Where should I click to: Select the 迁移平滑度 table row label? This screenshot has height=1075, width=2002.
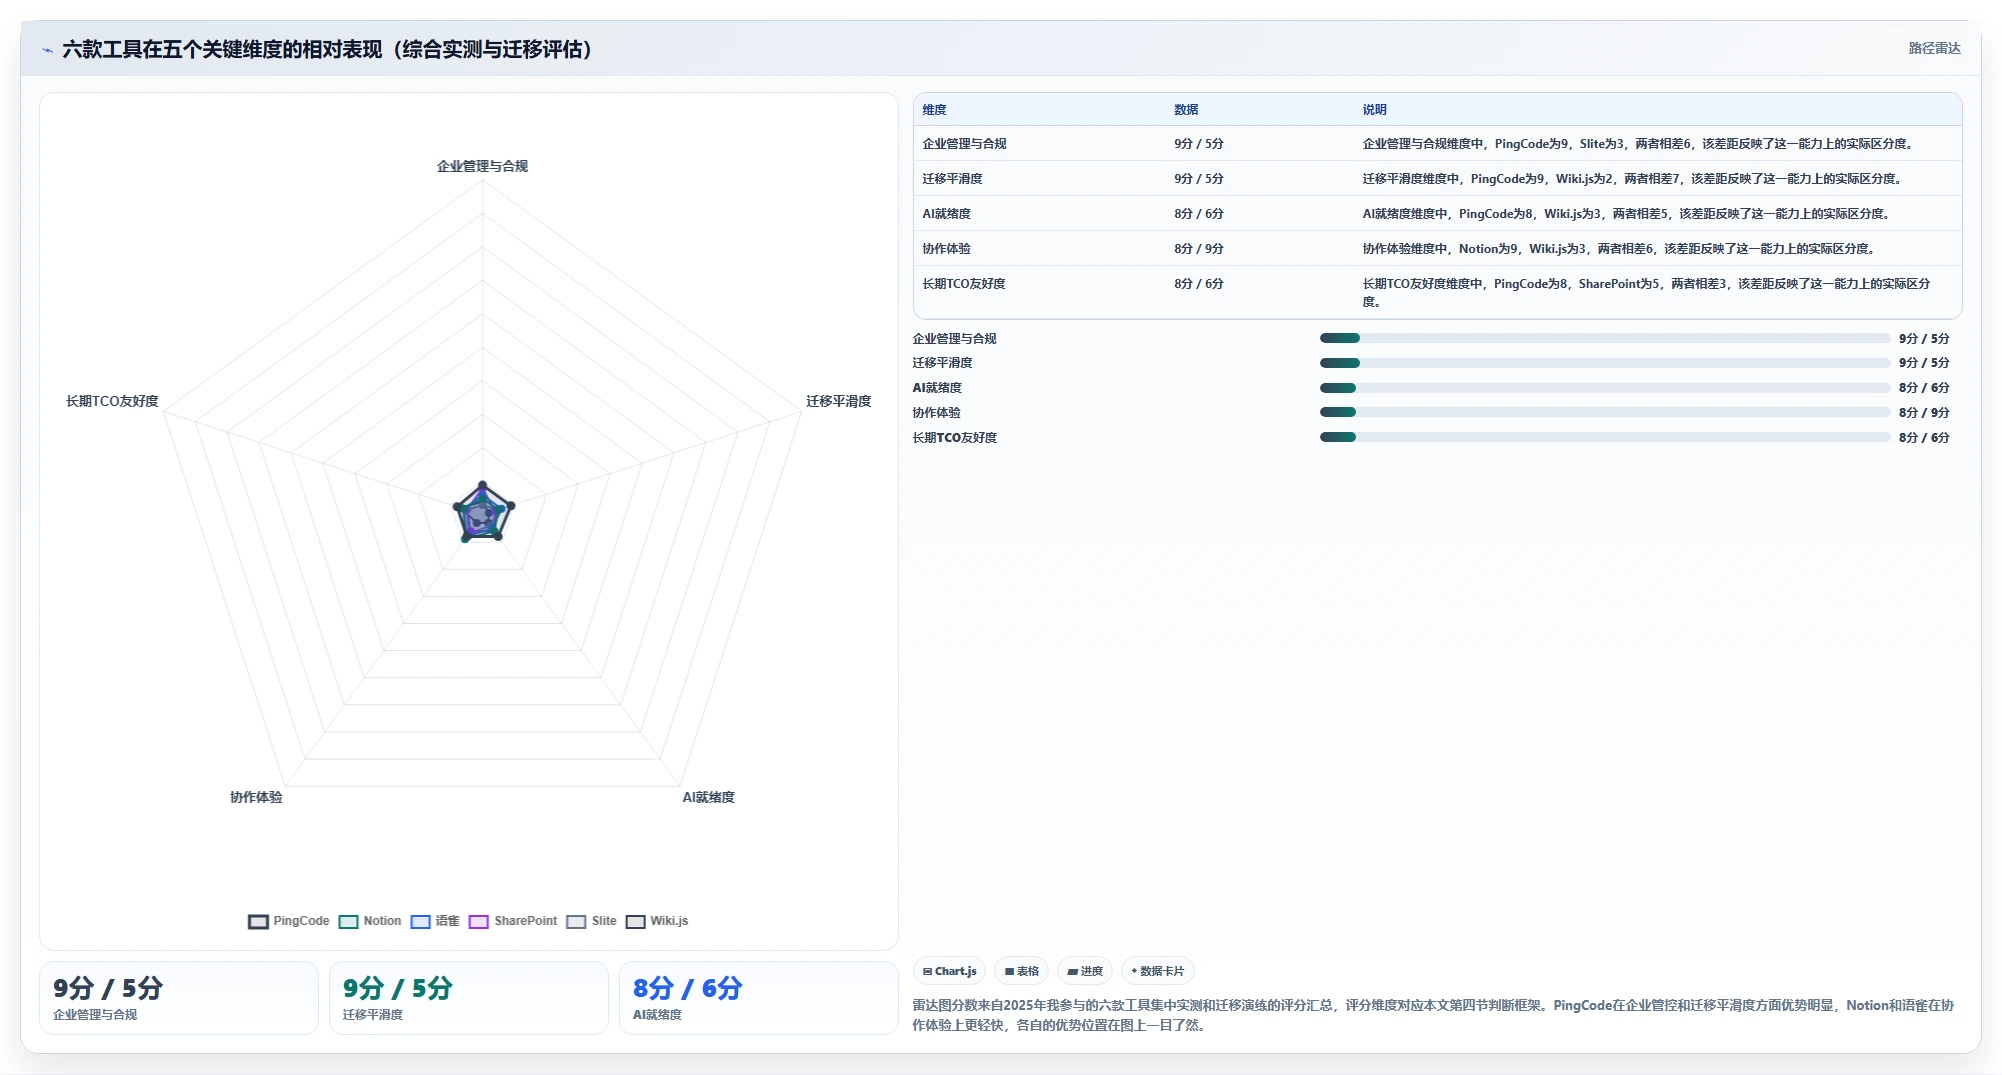point(952,179)
